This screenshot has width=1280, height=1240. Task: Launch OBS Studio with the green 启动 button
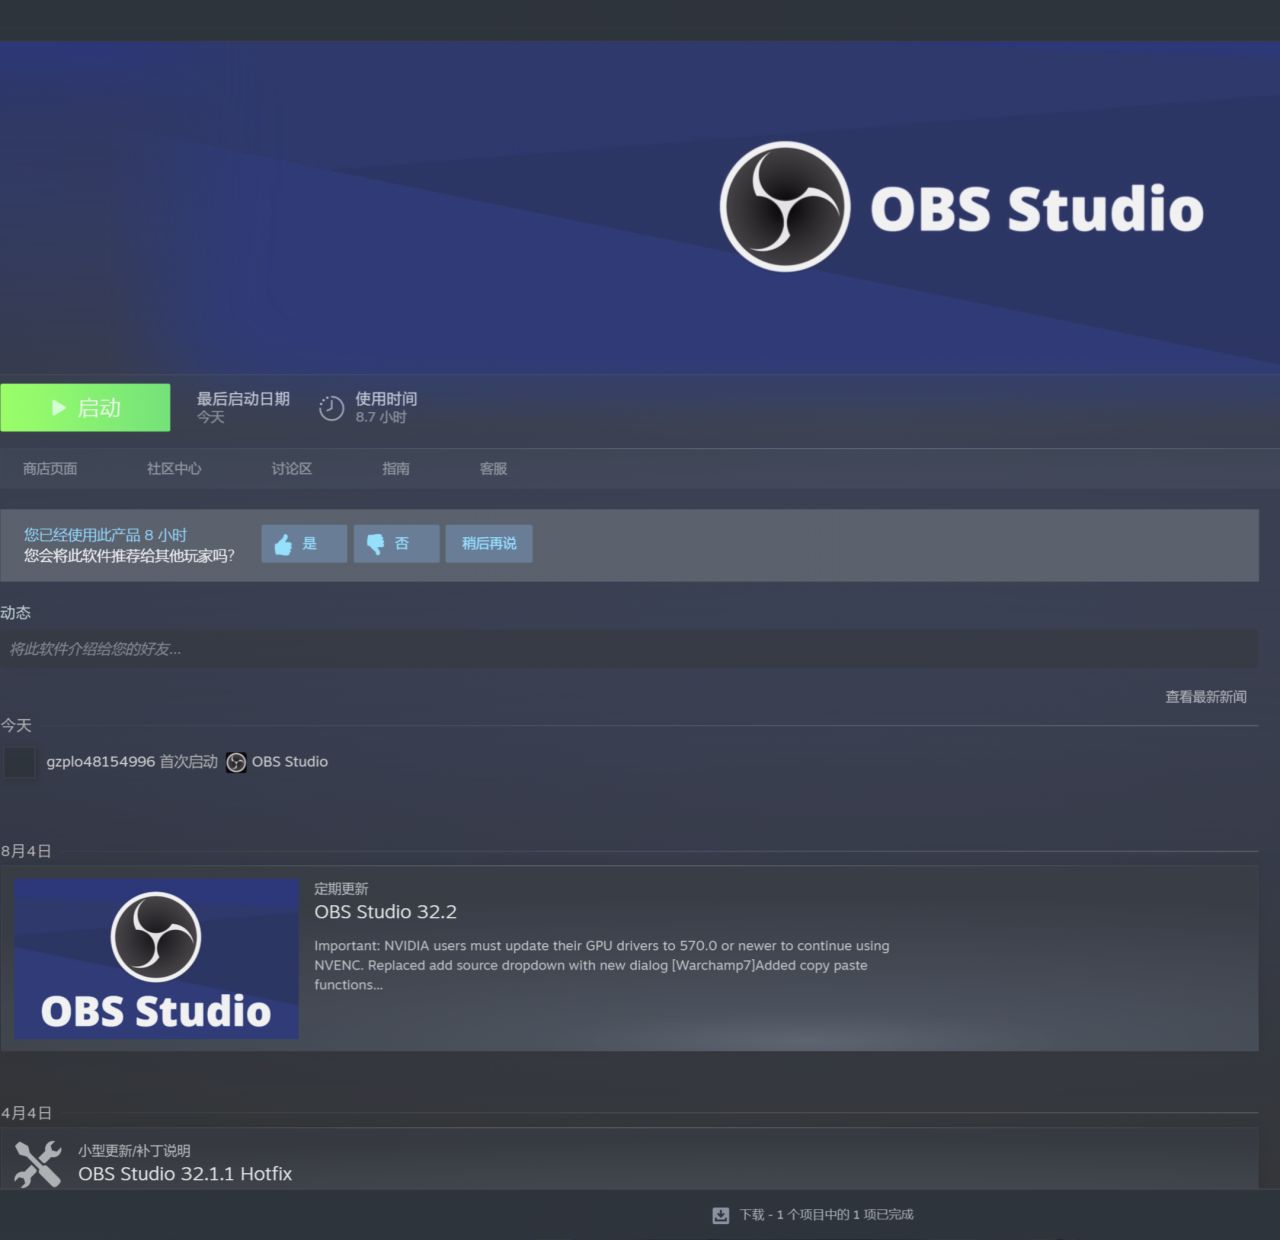pos(85,408)
